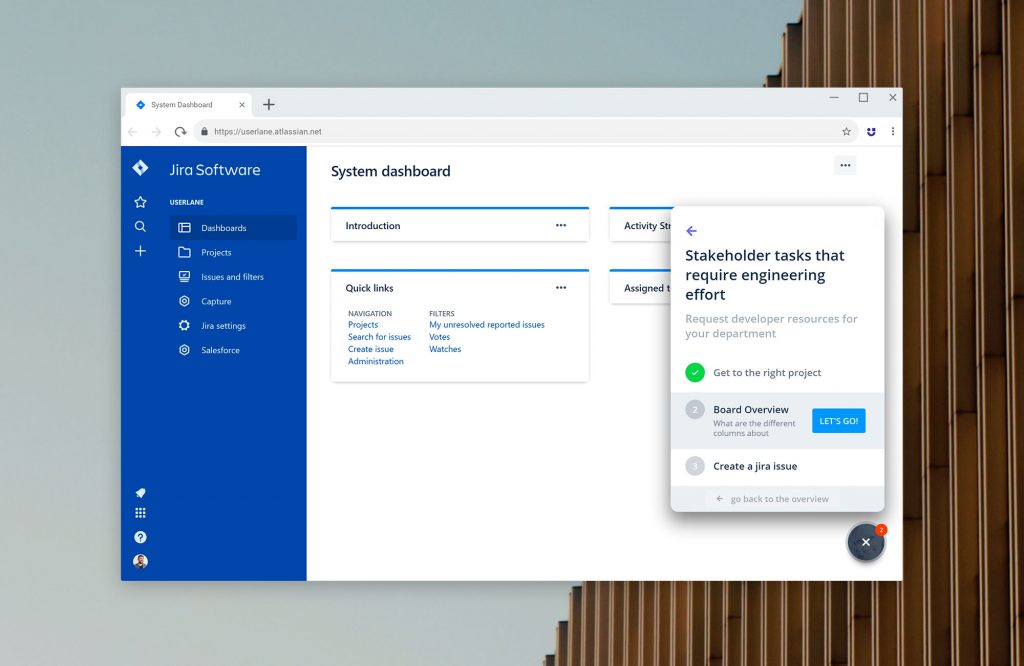
Task: Select Capture in the sidebar
Action: 233,301
